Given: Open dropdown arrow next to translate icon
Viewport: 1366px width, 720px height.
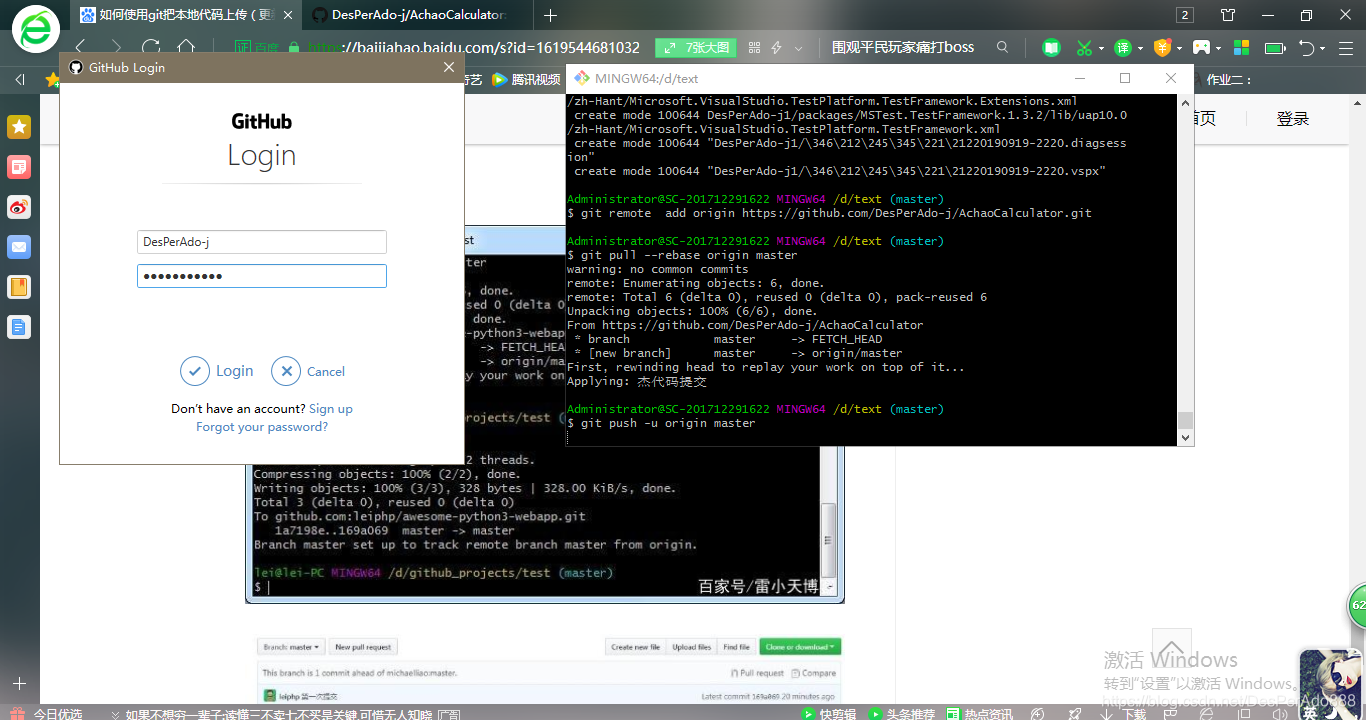Looking at the screenshot, I should point(1140,48).
